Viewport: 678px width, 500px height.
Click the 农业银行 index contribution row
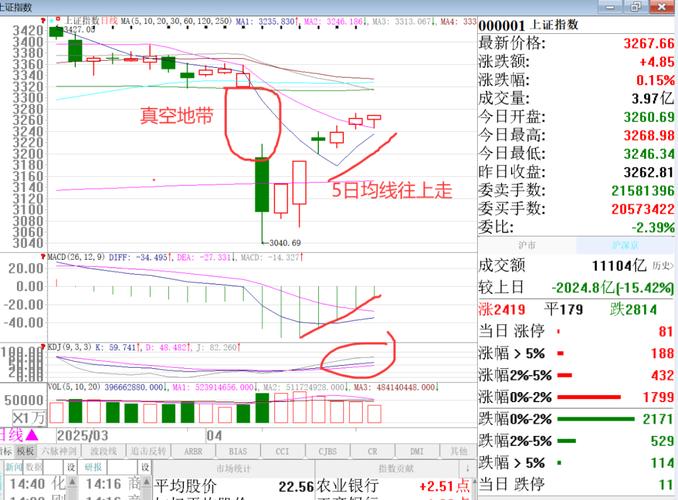point(393,486)
